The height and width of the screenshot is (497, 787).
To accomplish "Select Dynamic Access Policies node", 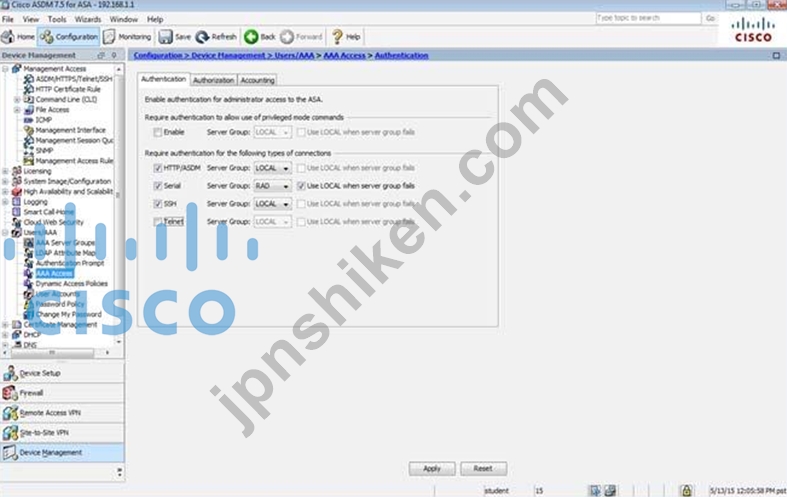I will click(71, 284).
